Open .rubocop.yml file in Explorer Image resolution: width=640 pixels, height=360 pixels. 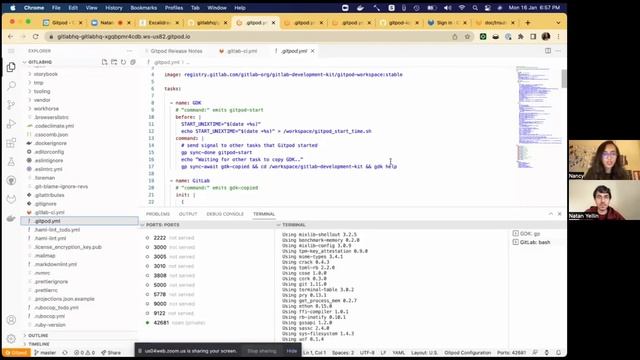[x=49, y=316]
